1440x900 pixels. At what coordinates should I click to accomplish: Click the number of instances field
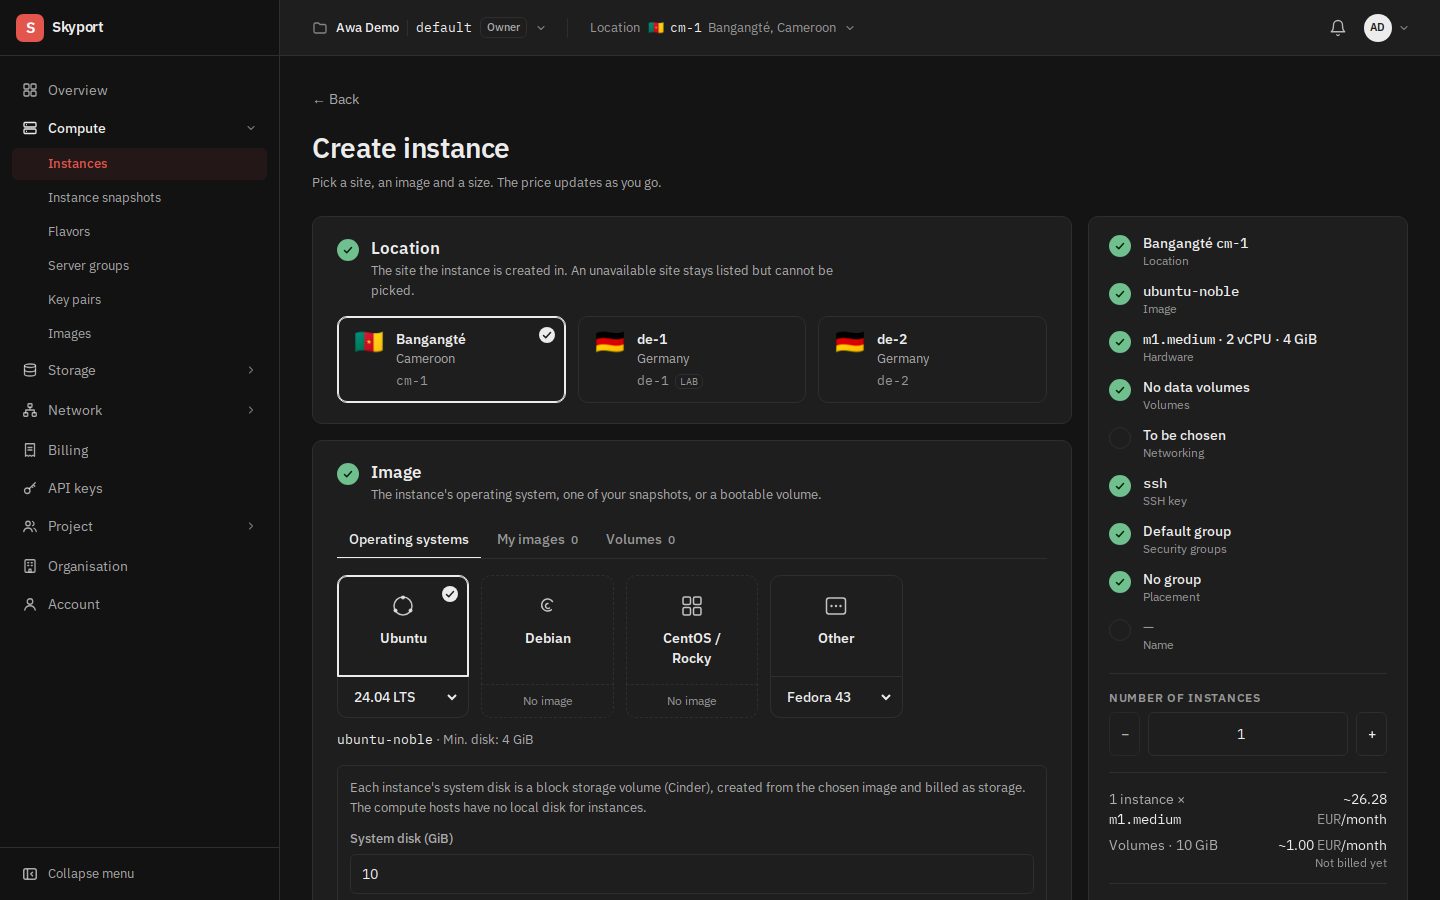(1248, 735)
